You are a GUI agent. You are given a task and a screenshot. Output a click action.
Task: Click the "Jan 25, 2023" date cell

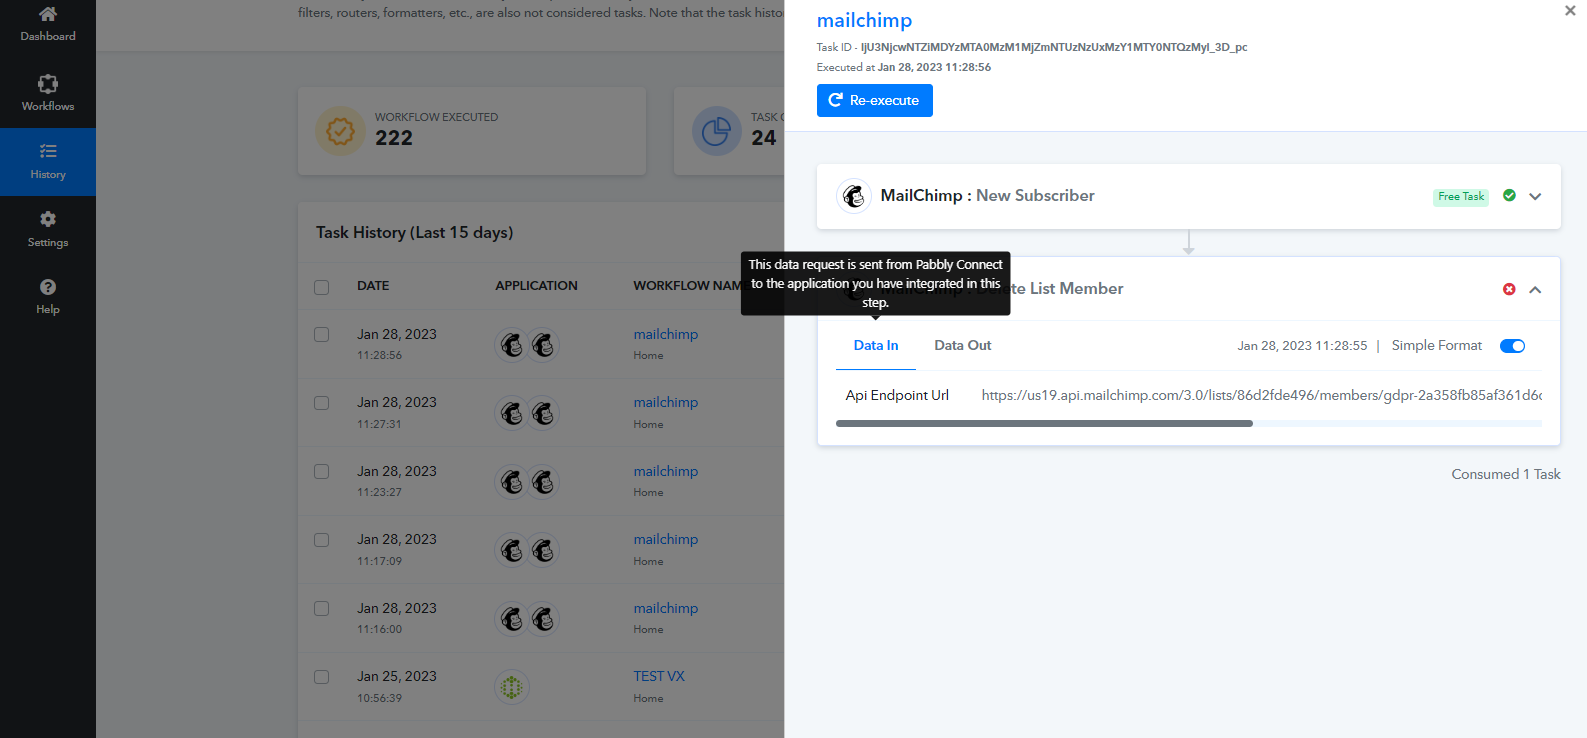click(x=397, y=676)
